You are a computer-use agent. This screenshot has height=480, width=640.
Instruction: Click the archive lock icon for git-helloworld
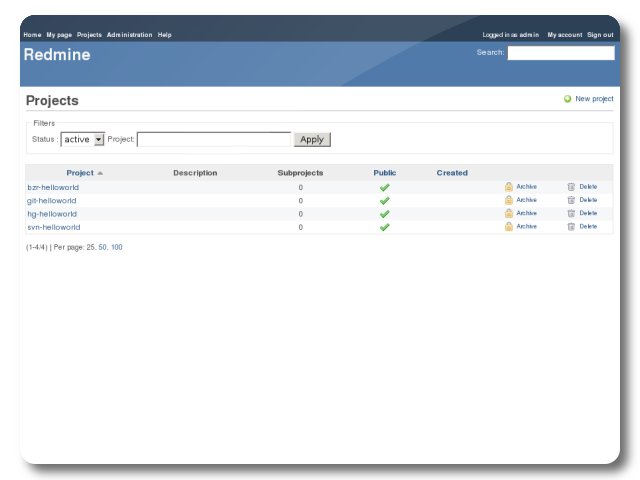(x=509, y=200)
